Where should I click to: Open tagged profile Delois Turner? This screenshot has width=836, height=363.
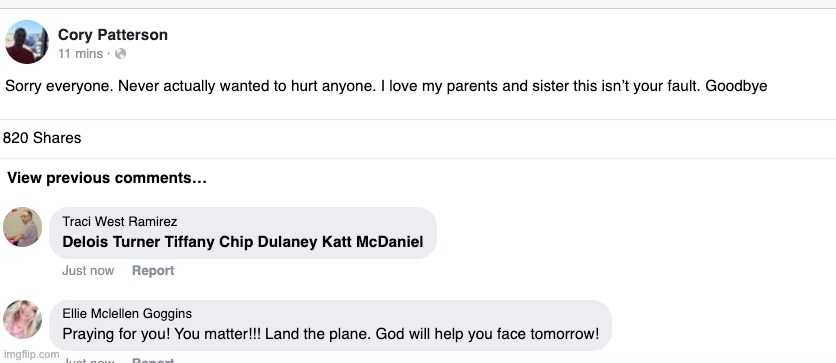[111, 242]
